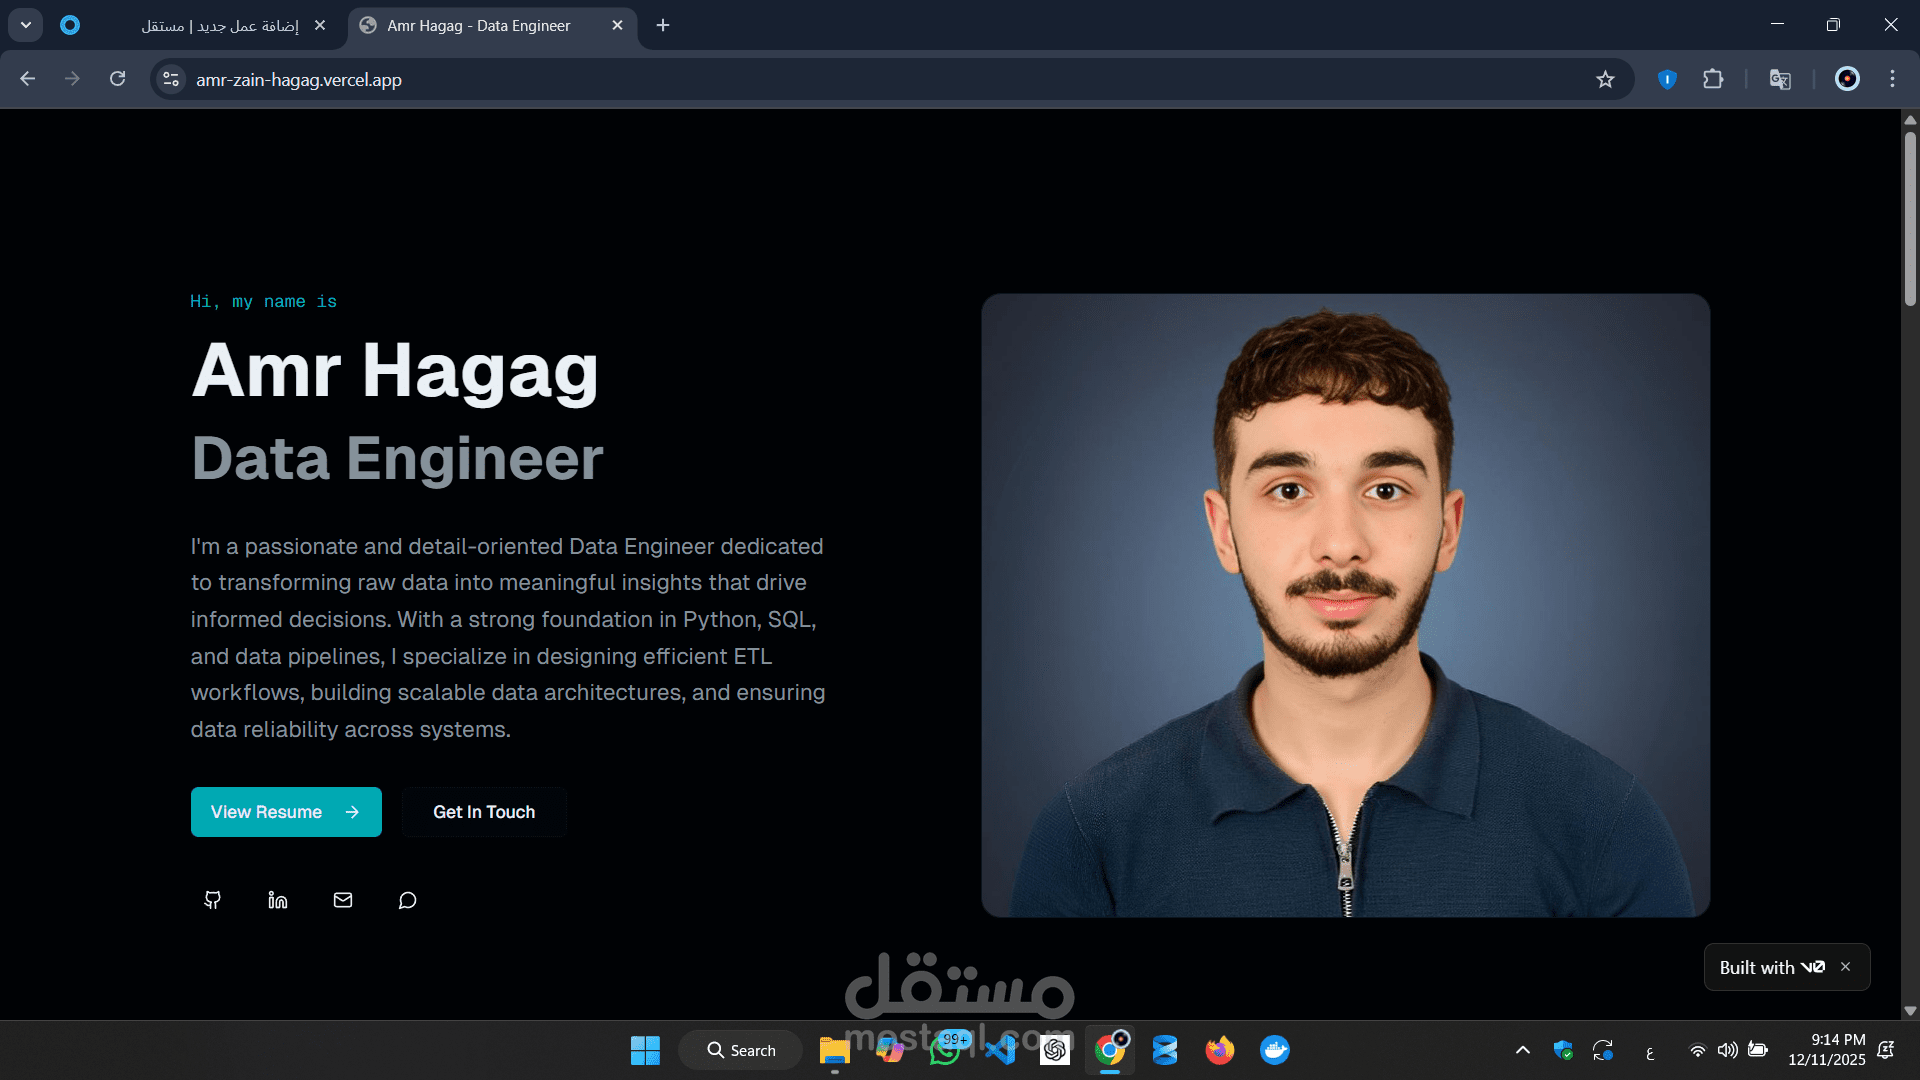This screenshot has width=1920, height=1080.
Task: Open Chrome's three-dot menu
Action: (1892, 79)
